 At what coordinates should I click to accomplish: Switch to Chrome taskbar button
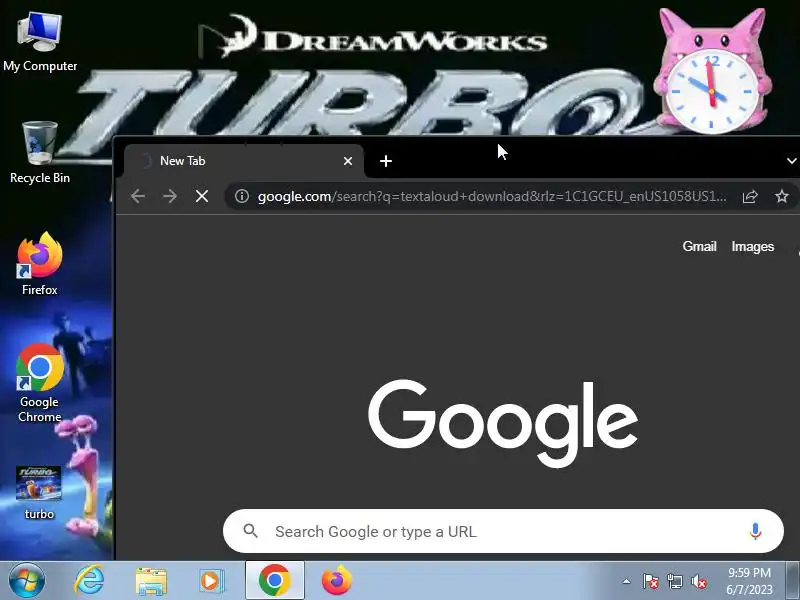pos(274,581)
